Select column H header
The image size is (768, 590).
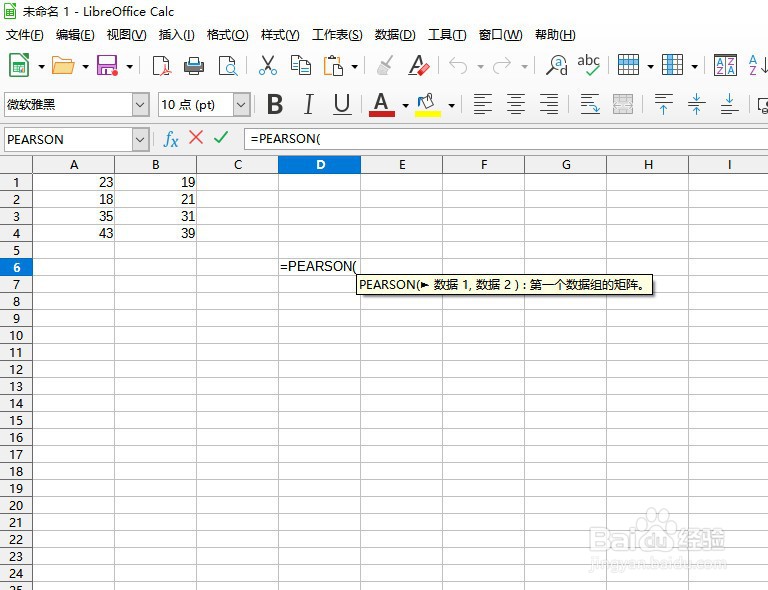pos(648,165)
